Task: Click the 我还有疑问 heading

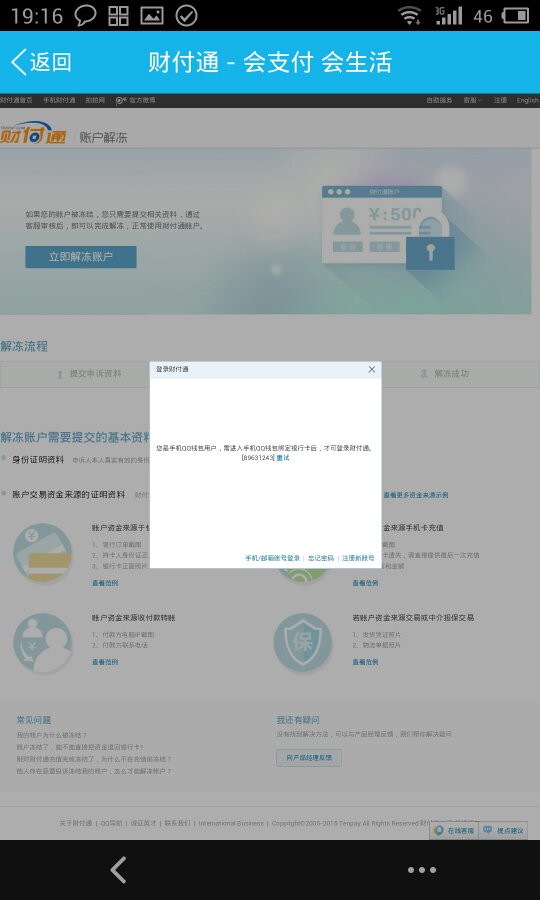Action: point(298,720)
